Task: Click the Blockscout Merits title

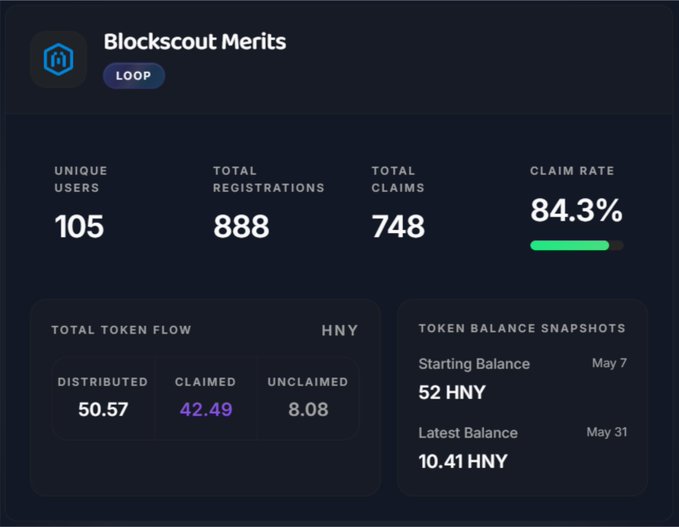Action: click(x=195, y=42)
